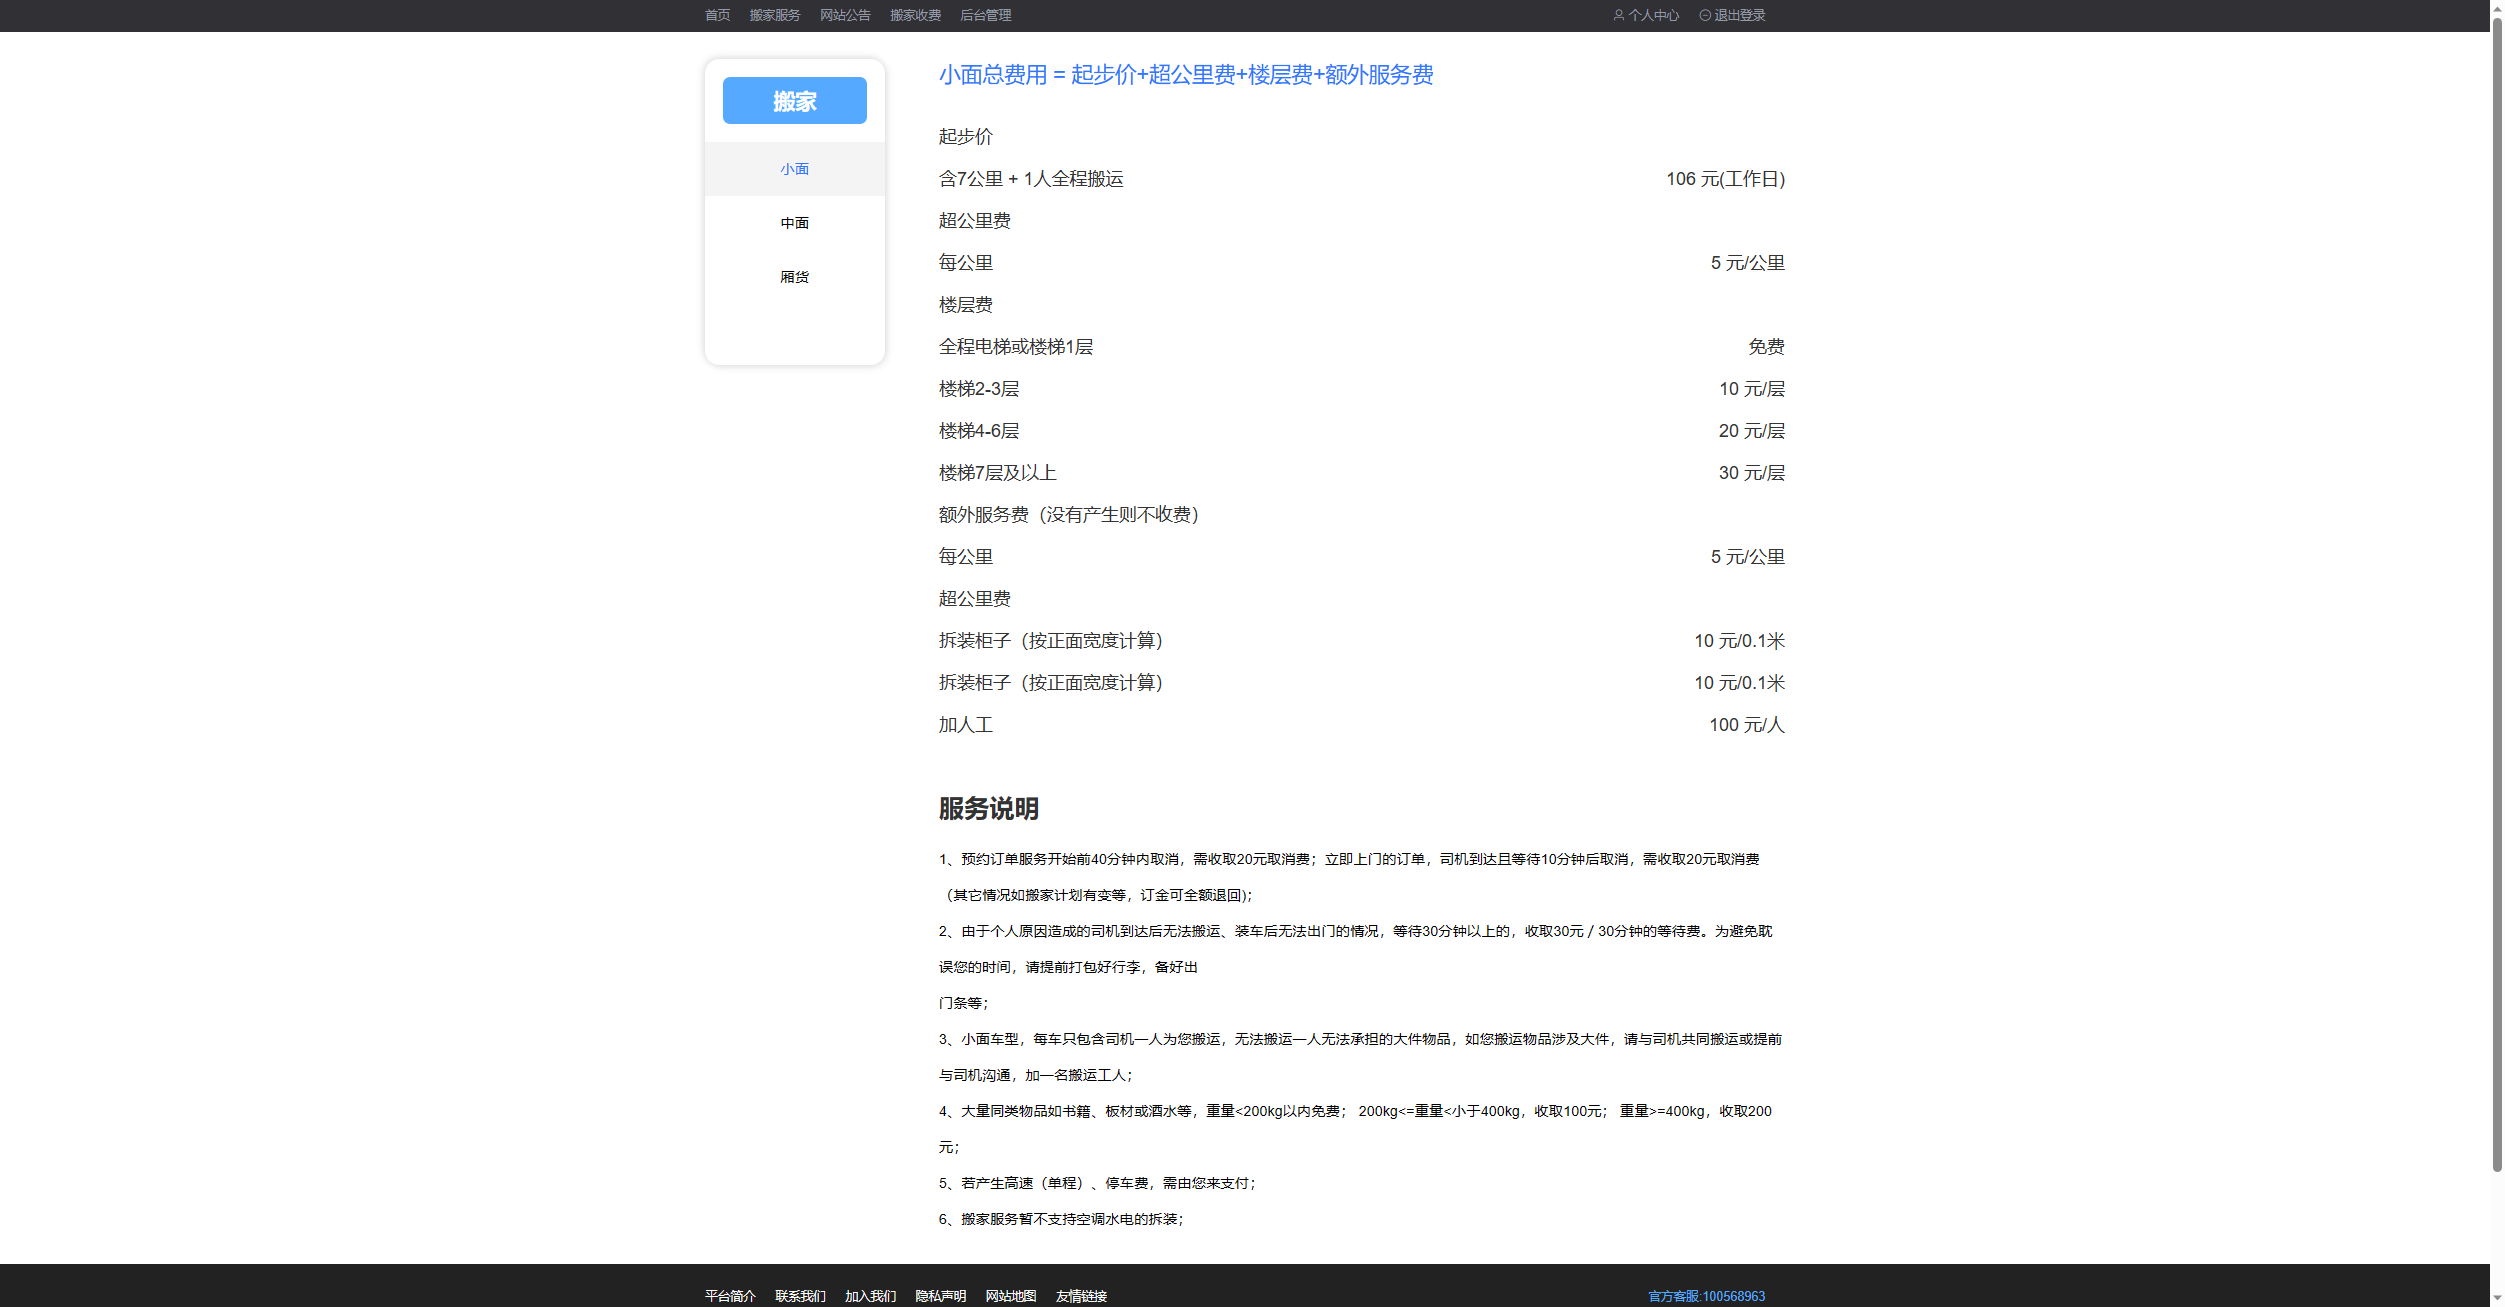The height and width of the screenshot is (1307, 2505).
Task: Open the 搬家服务 menu item
Action: [x=775, y=15]
